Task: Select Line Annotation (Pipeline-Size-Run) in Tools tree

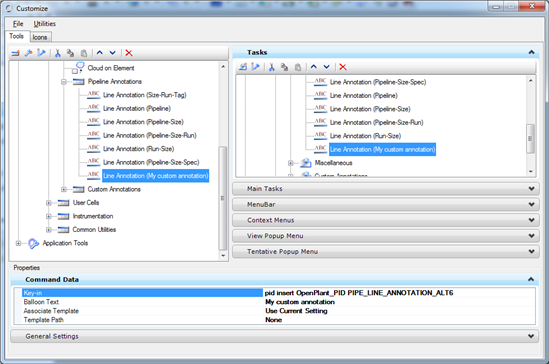Action: click(x=150, y=135)
